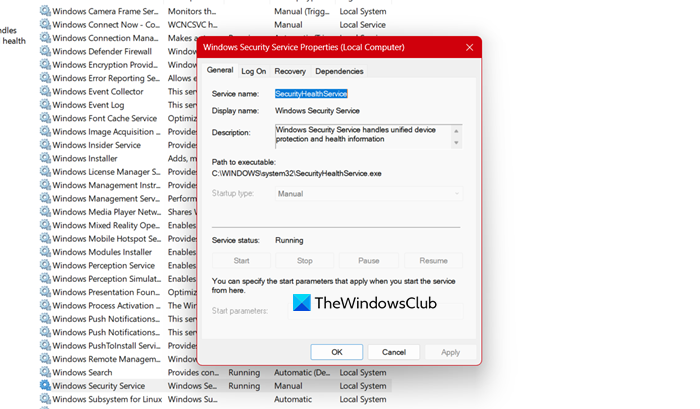The image size is (700, 409).
Task: Click the Pause service button
Action: coord(369,260)
